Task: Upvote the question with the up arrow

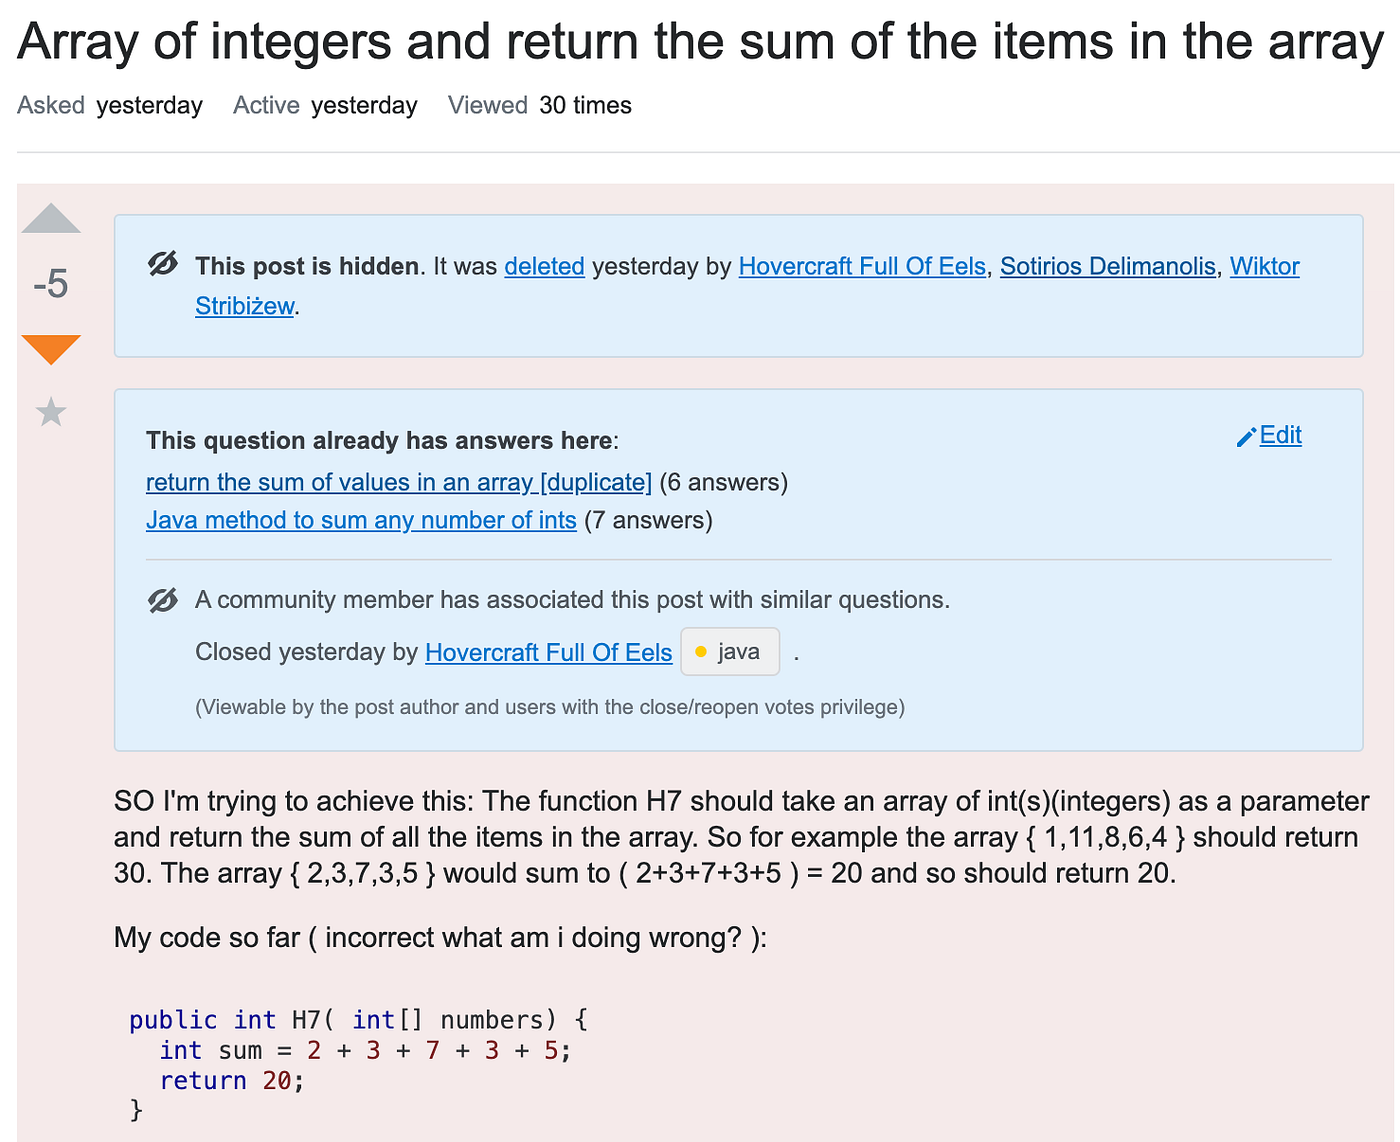Action: coord(51,217)
